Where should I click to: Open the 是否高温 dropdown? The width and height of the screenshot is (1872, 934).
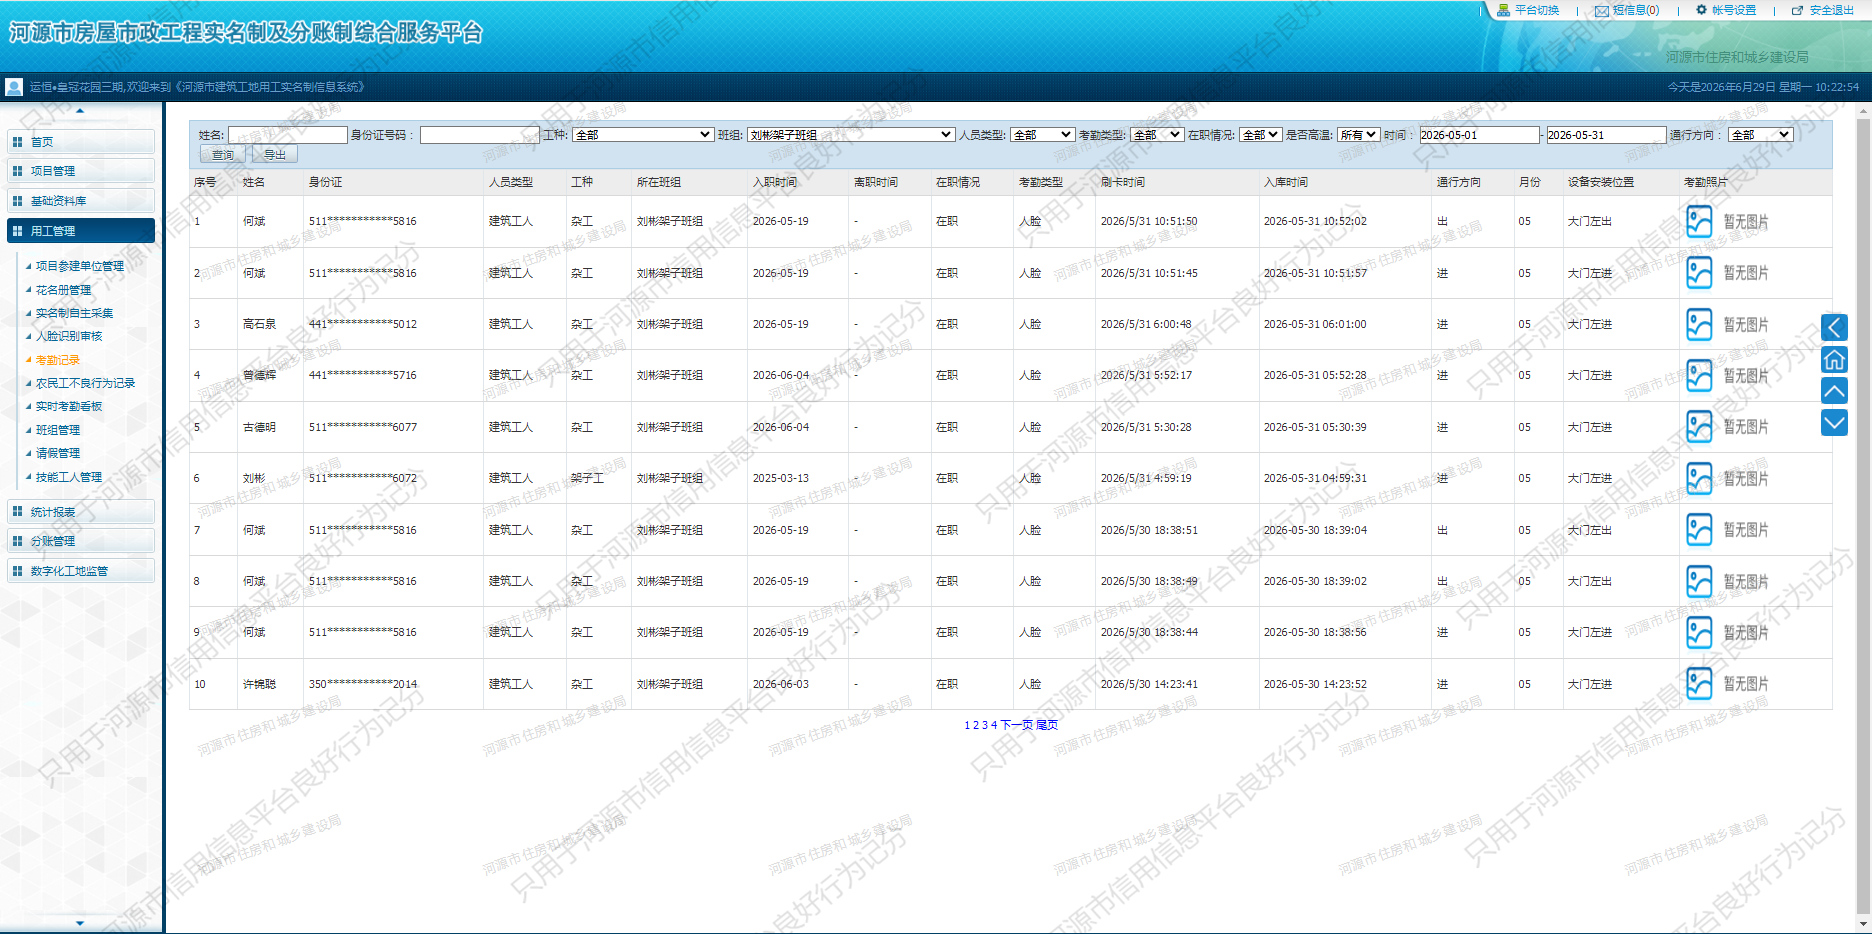(x=1359, y=134)
